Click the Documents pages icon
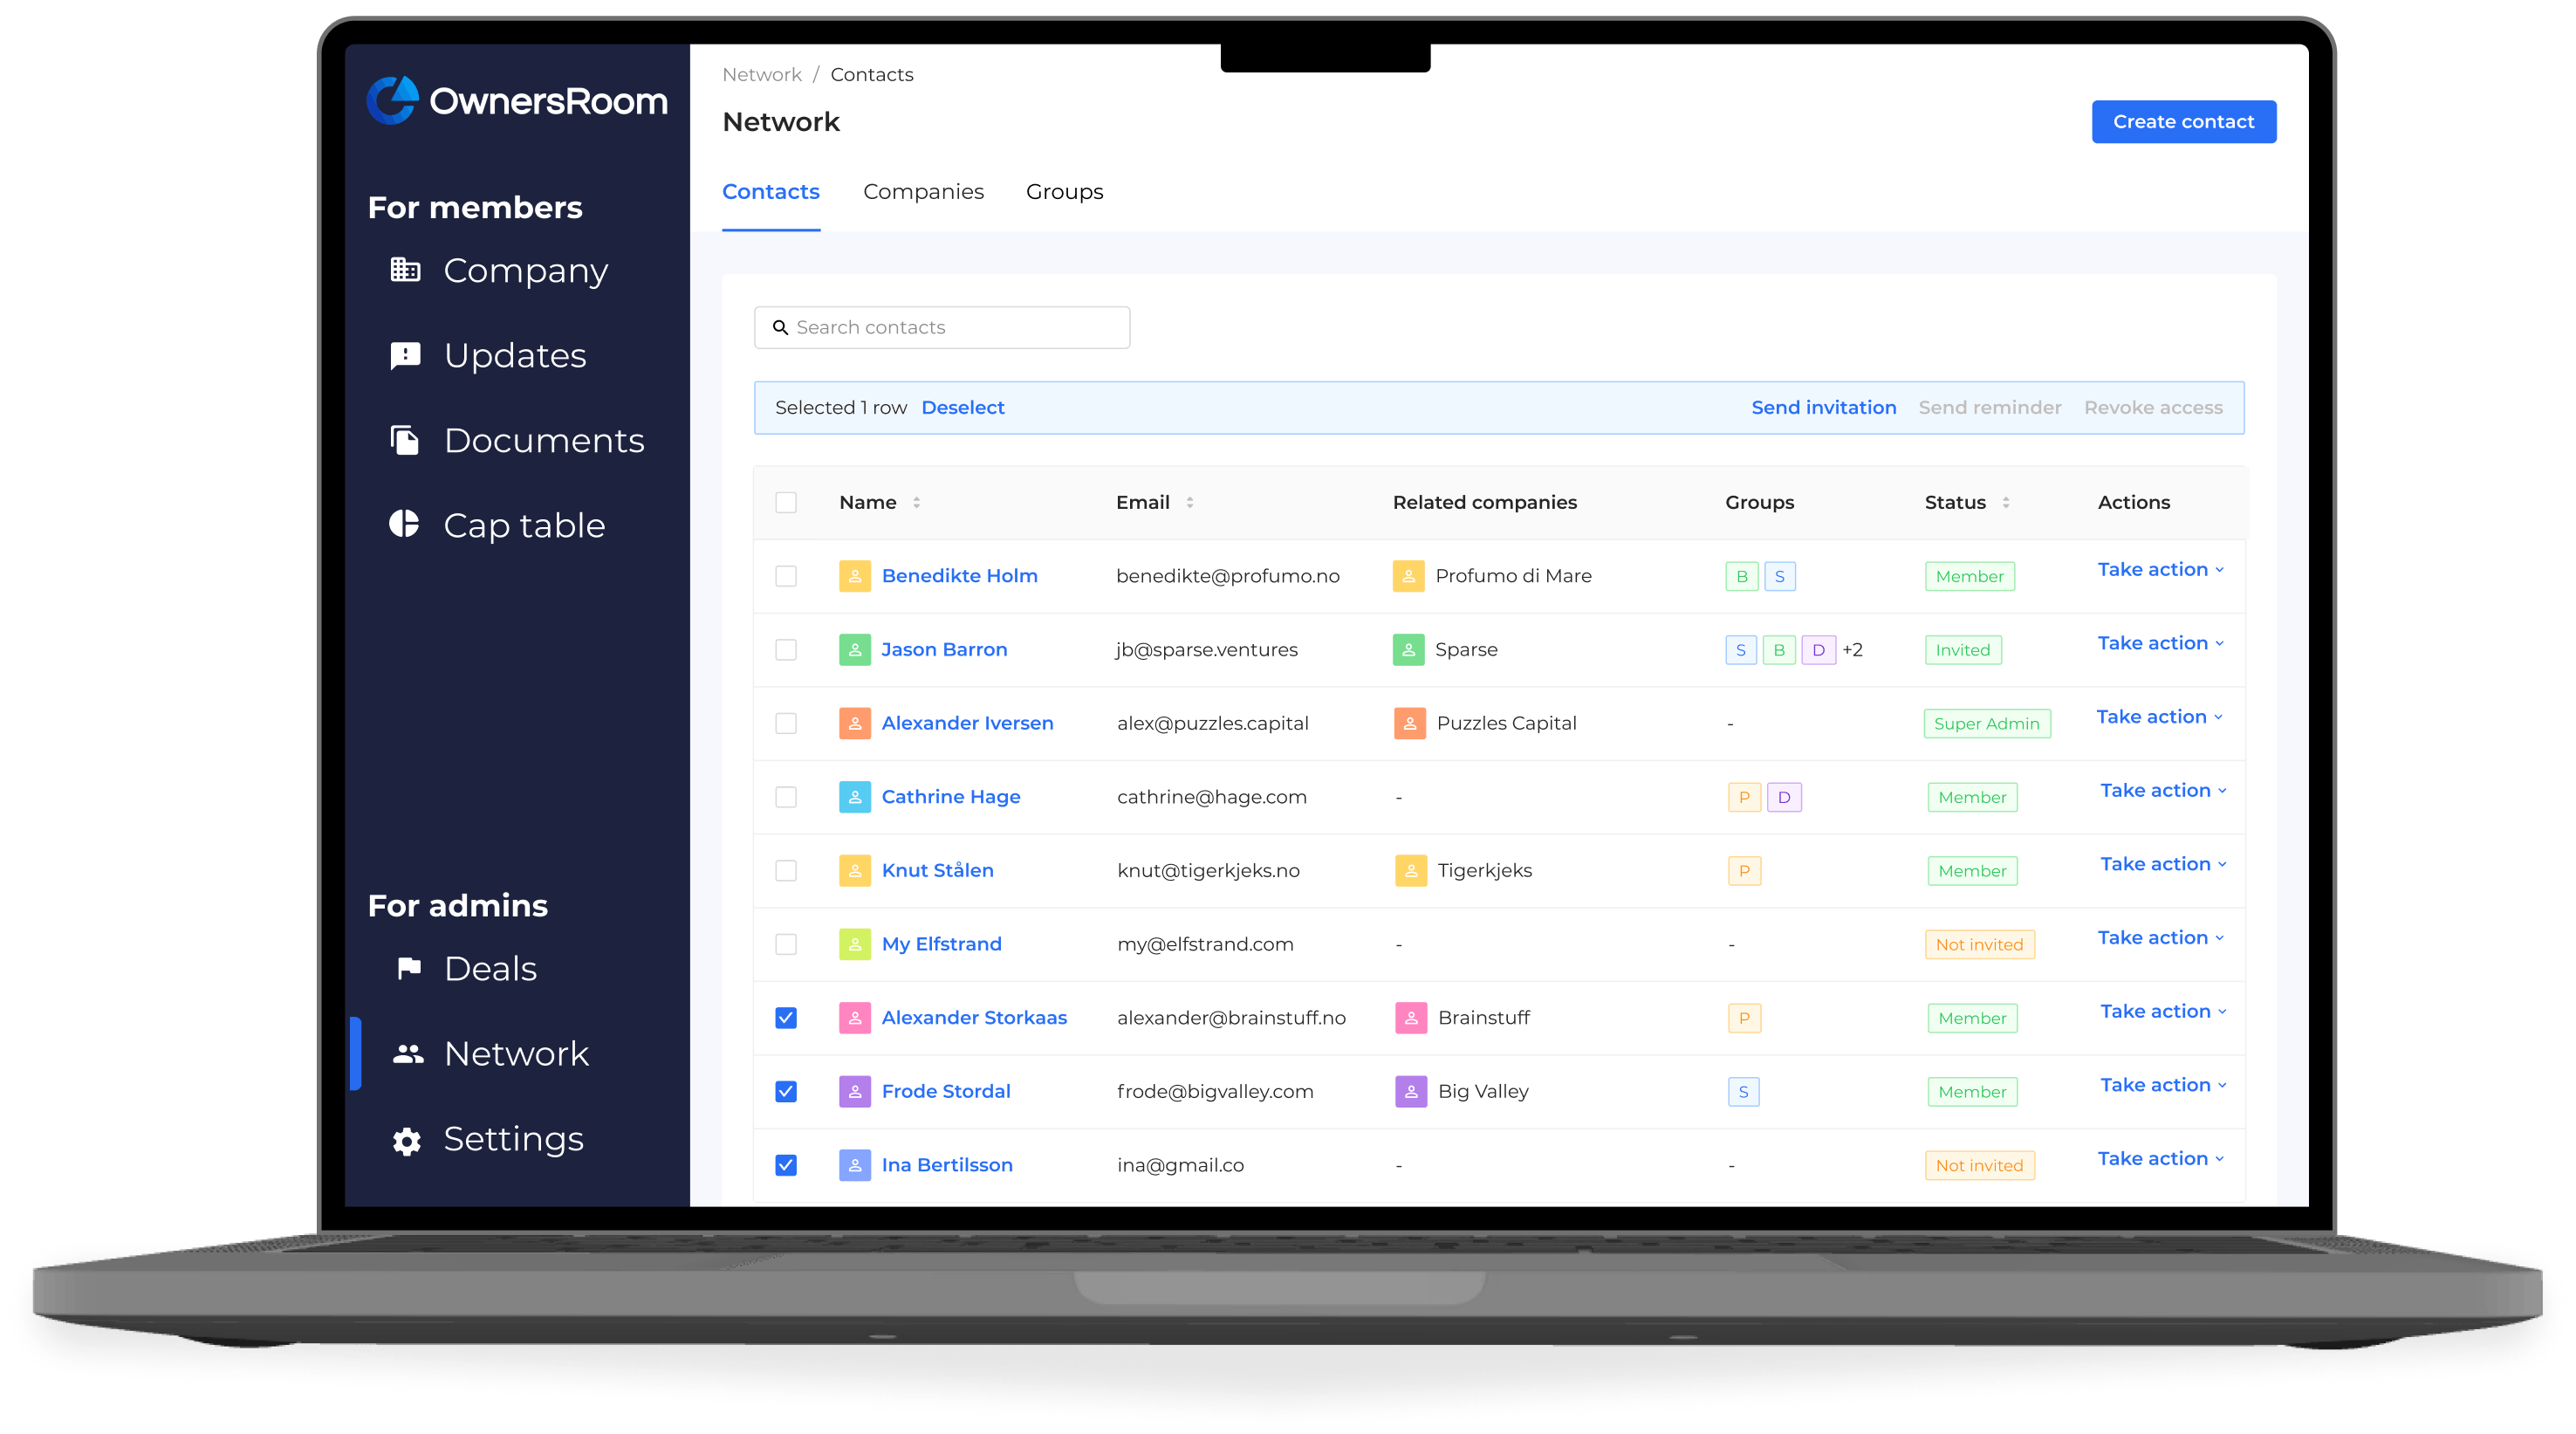 (x=405, y=440)
